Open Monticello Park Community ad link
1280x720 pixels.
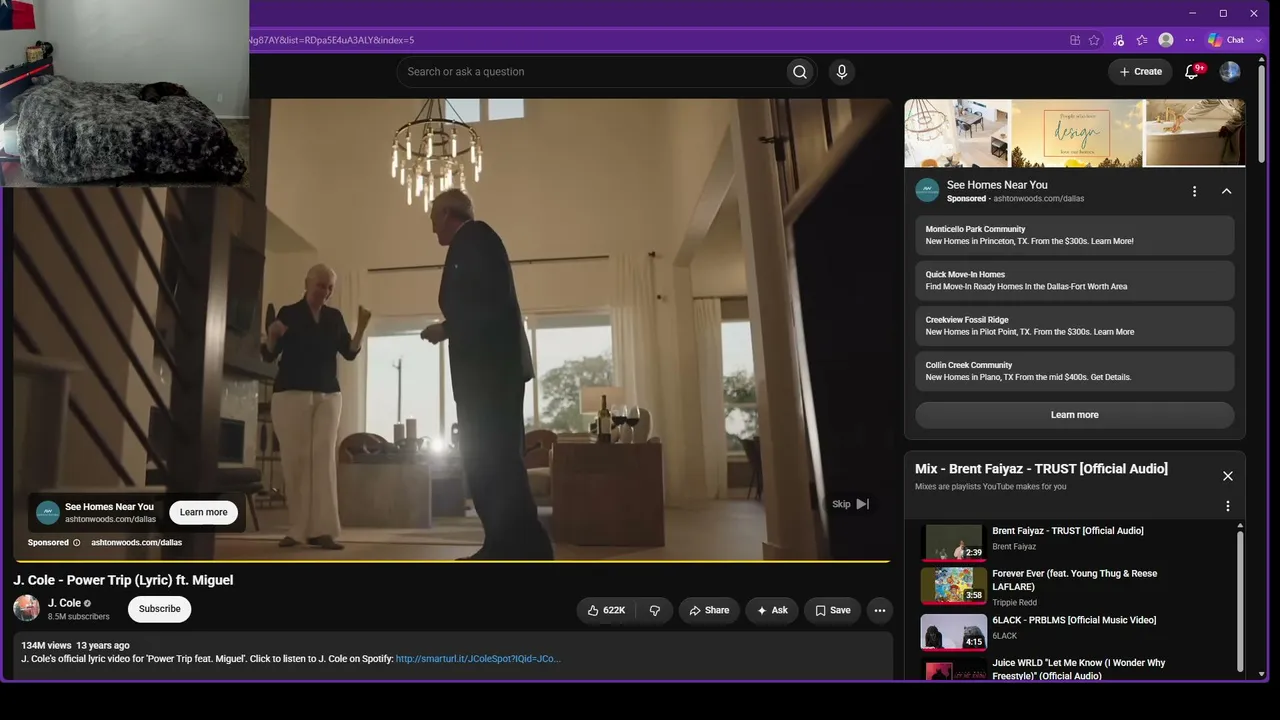coord(1075,235)
